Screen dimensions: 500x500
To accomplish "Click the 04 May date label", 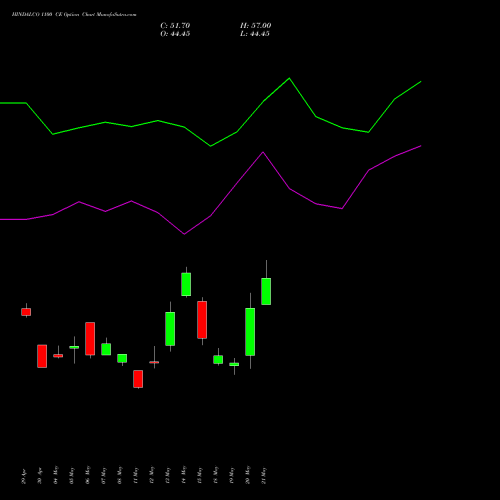I will coord(56,475).
